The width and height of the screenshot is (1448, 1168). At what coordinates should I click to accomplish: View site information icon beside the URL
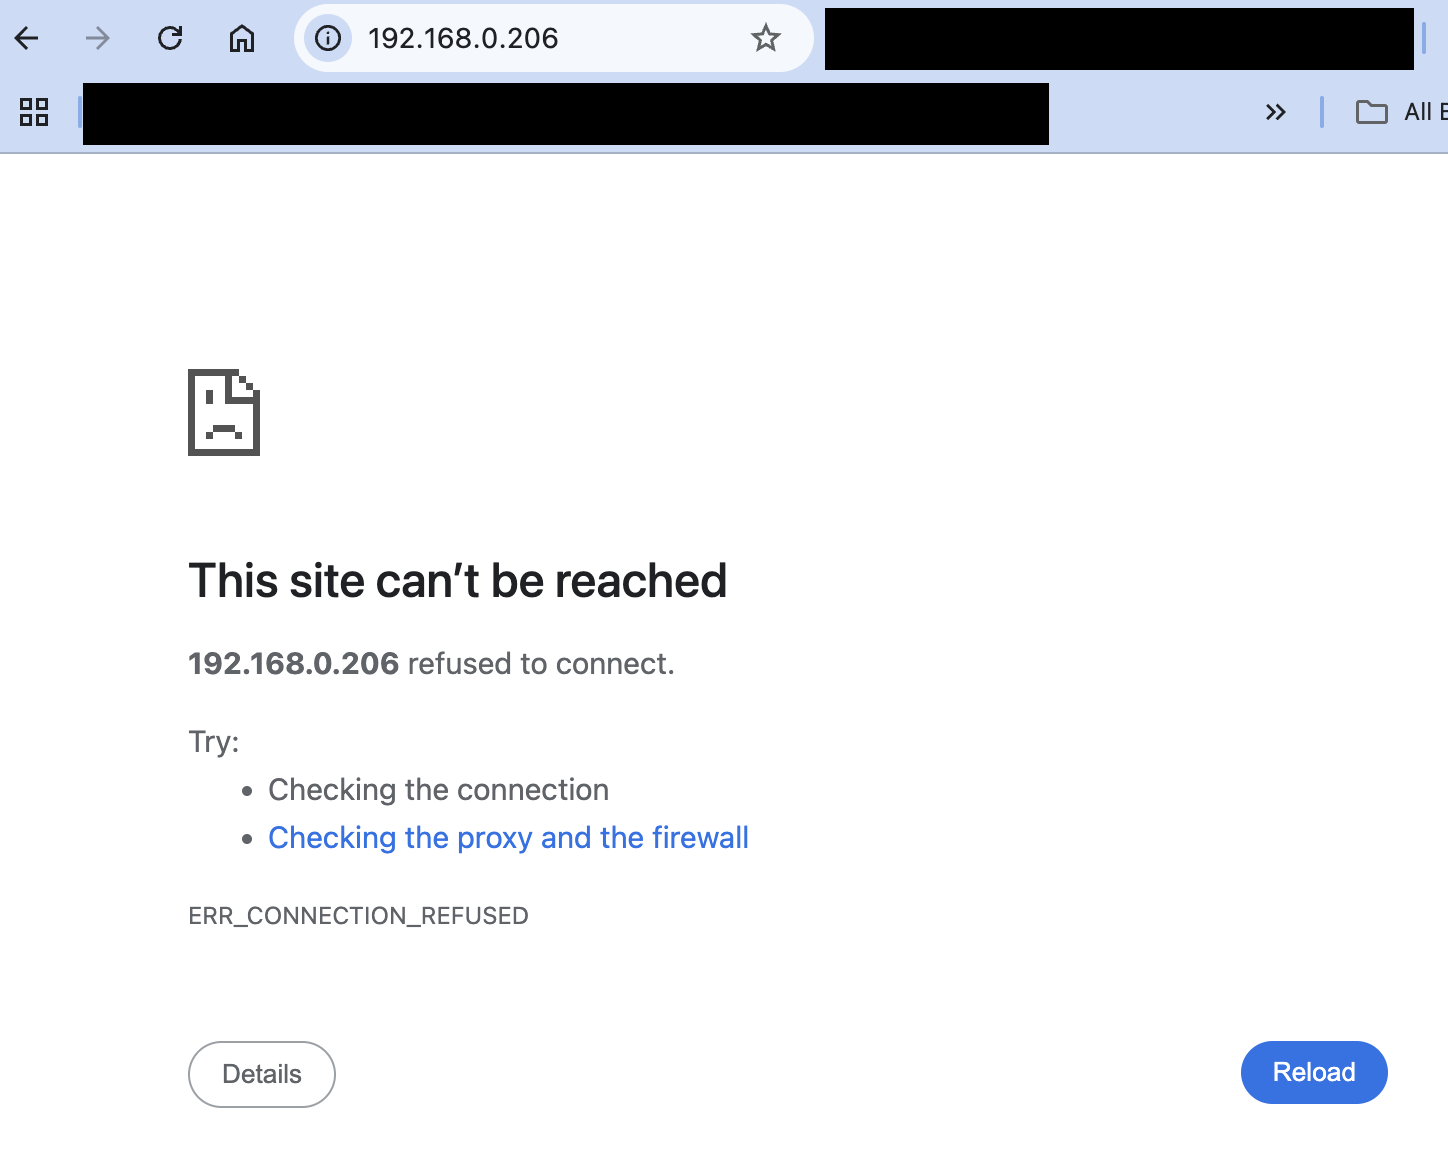point(328,39)
